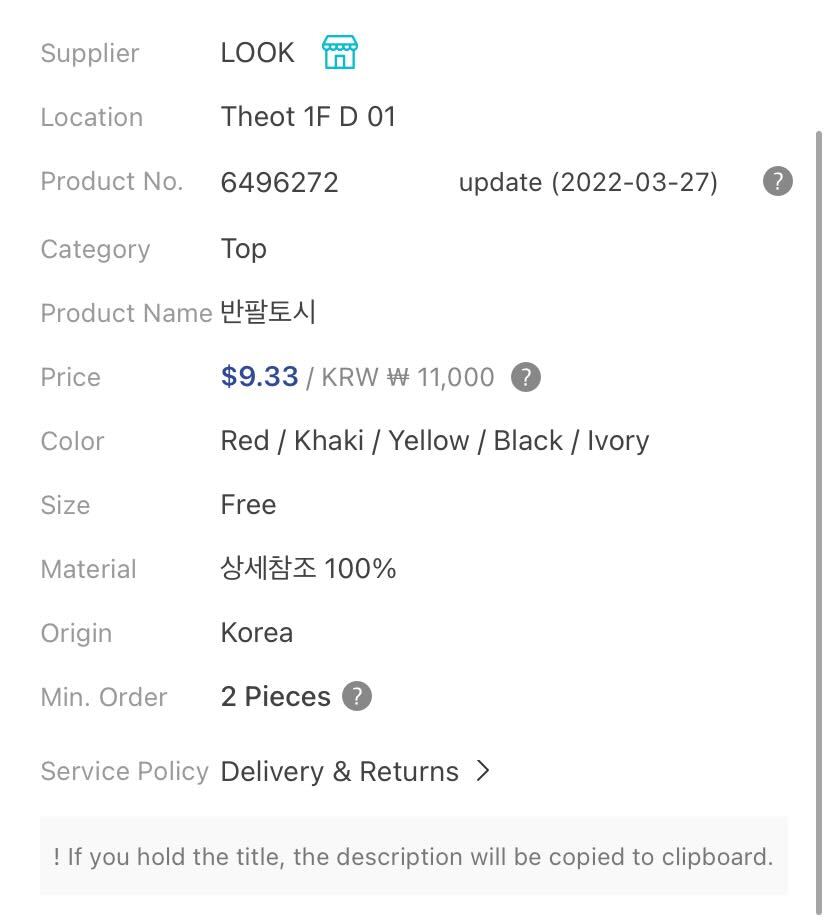
Task: Click the Korea origin value
Action: click(256, 633)
